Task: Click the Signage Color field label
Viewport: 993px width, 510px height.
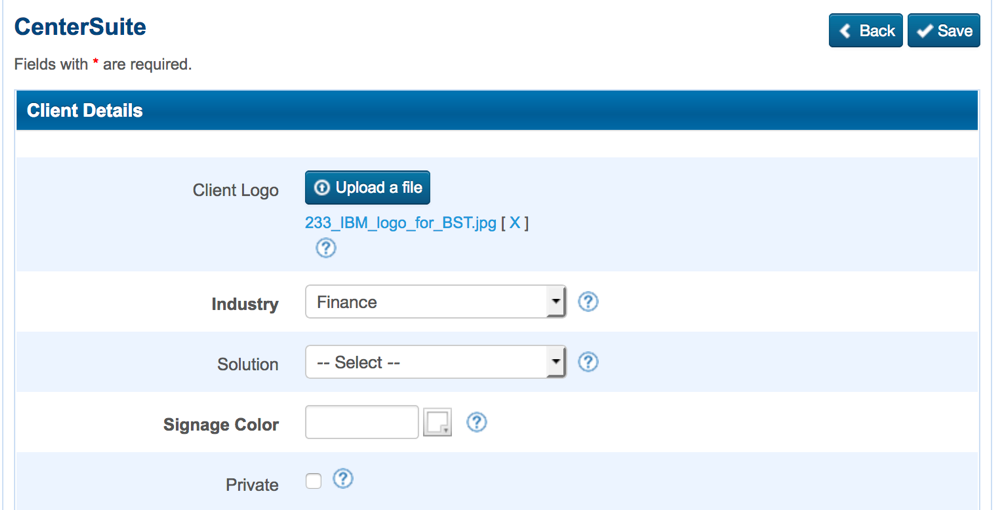Action: click(x=221, y=425)
